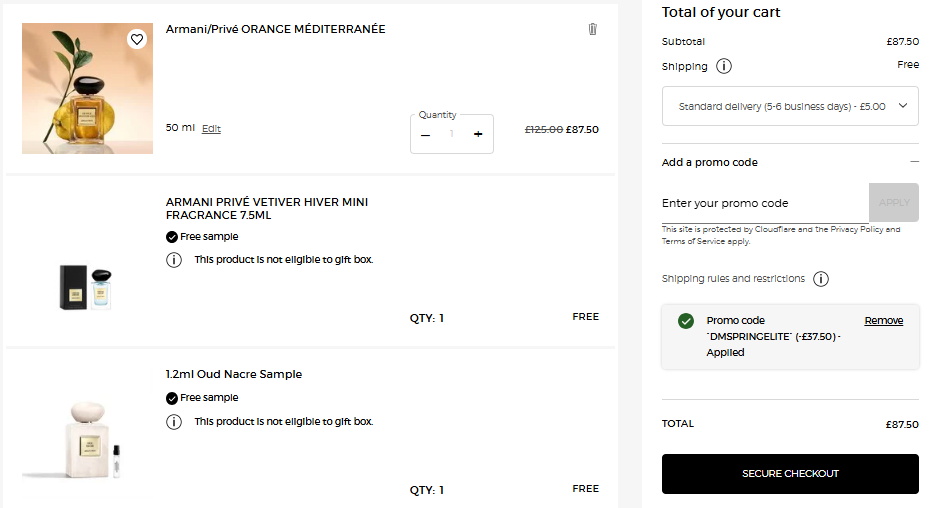Click FREE price on Oud Nacre row

pyautogui.click(x=586, y=489)
